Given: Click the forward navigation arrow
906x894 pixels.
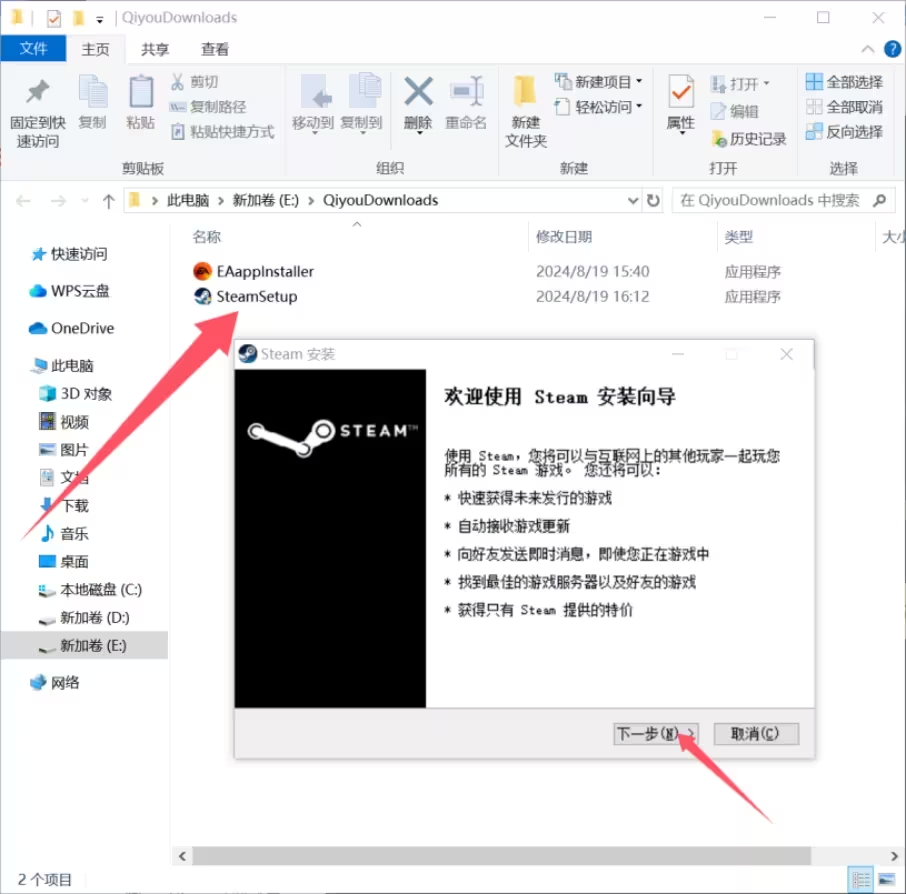Looking at the screenshot, I should click(58, 201).
